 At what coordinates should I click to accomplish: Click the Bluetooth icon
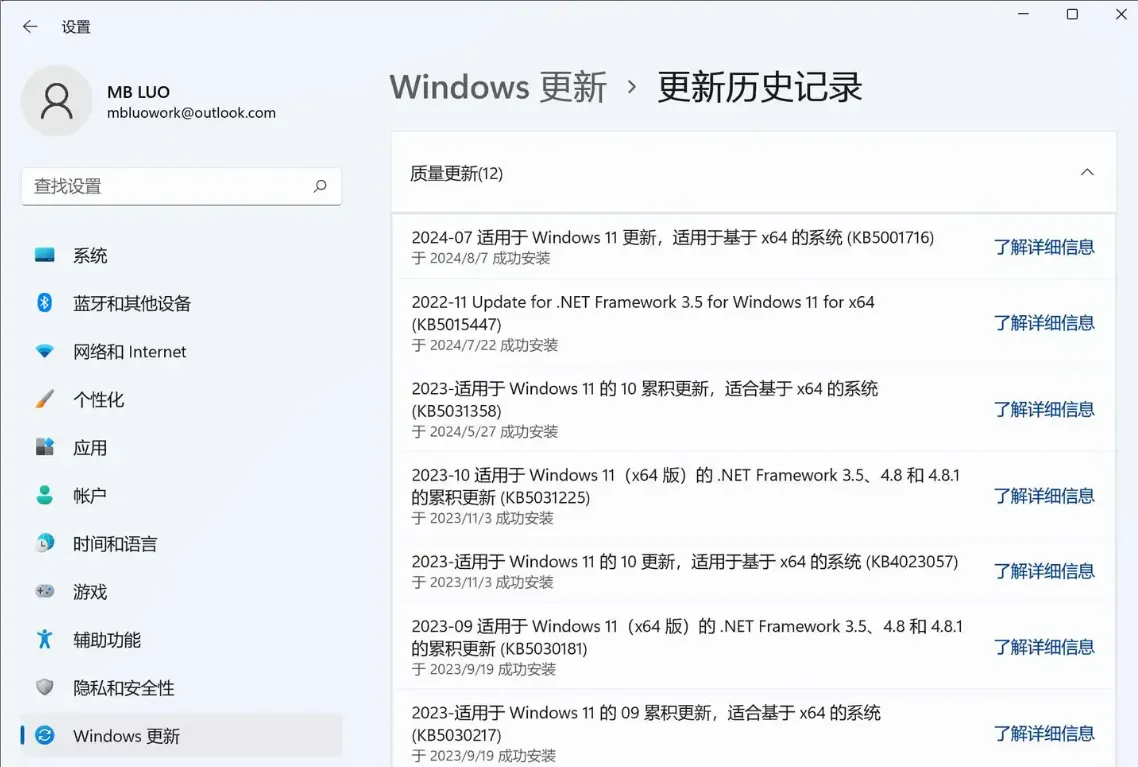[44, 303]
